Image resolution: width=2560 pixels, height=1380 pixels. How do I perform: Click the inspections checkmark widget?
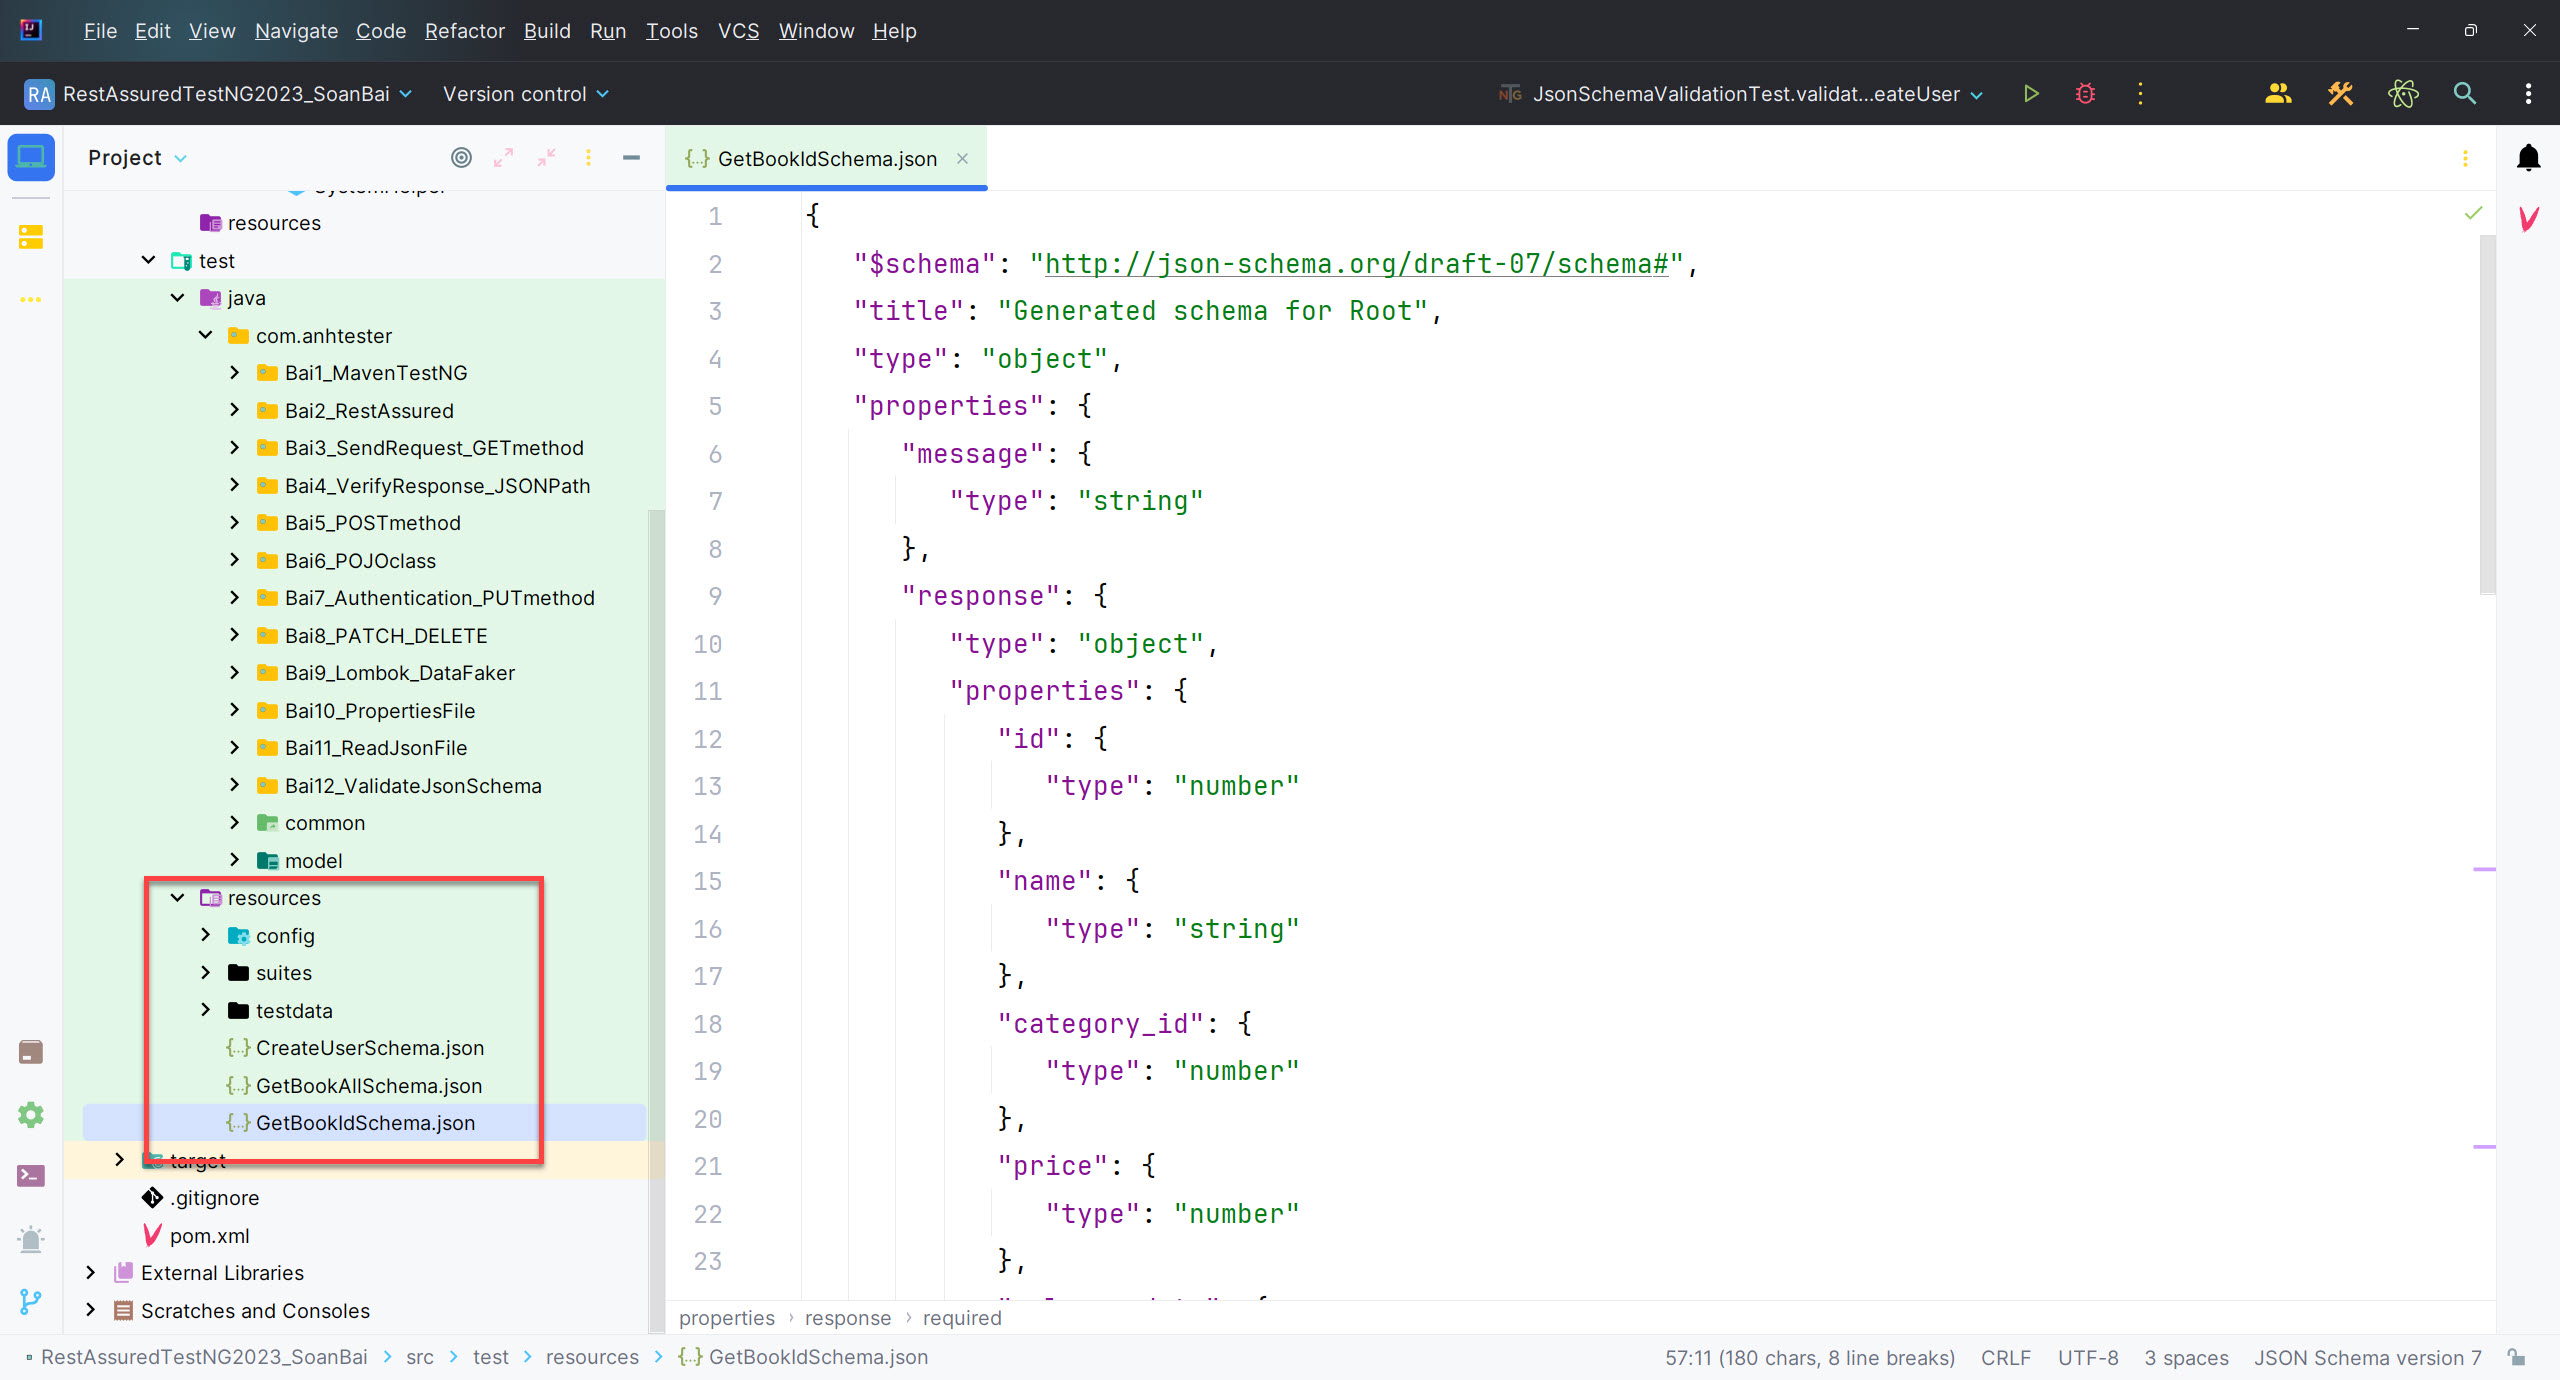click(x=2473, y=213)
